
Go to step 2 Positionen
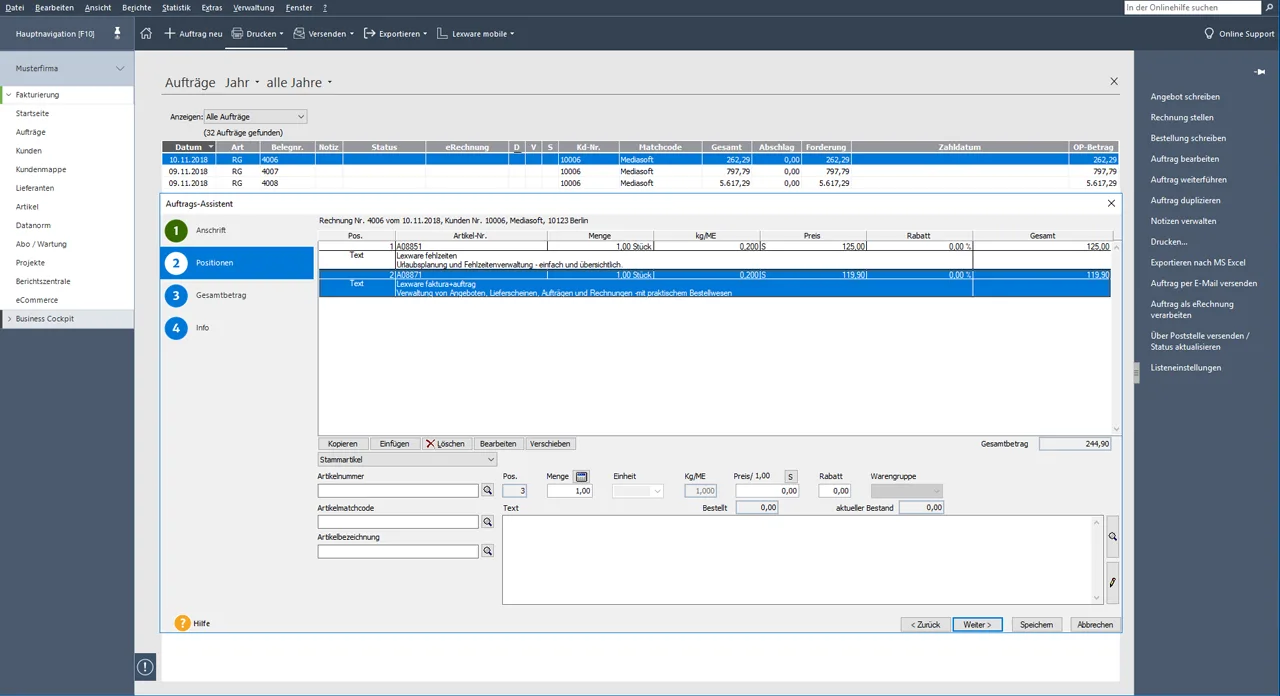[x=237, y=263]
